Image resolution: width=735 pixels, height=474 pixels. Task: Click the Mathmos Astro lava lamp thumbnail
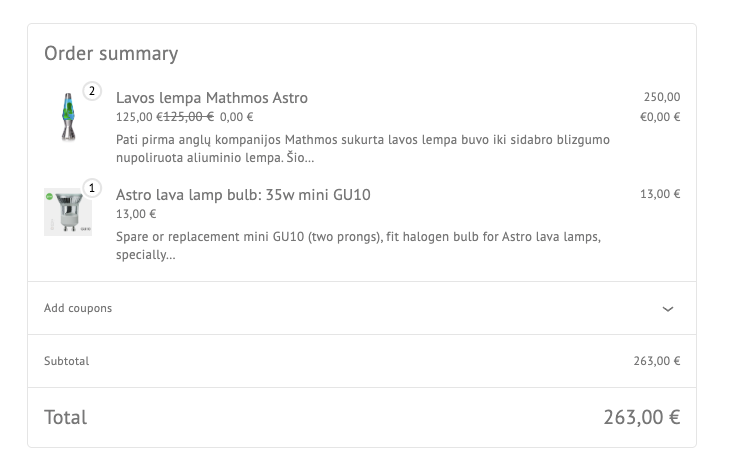[x=67, y=116]
